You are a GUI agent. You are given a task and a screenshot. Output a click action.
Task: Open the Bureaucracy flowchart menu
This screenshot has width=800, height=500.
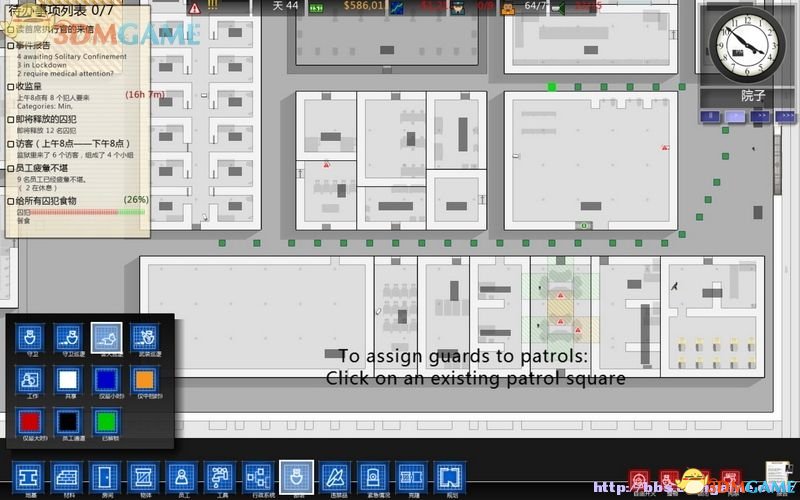(x=259, y=478)
